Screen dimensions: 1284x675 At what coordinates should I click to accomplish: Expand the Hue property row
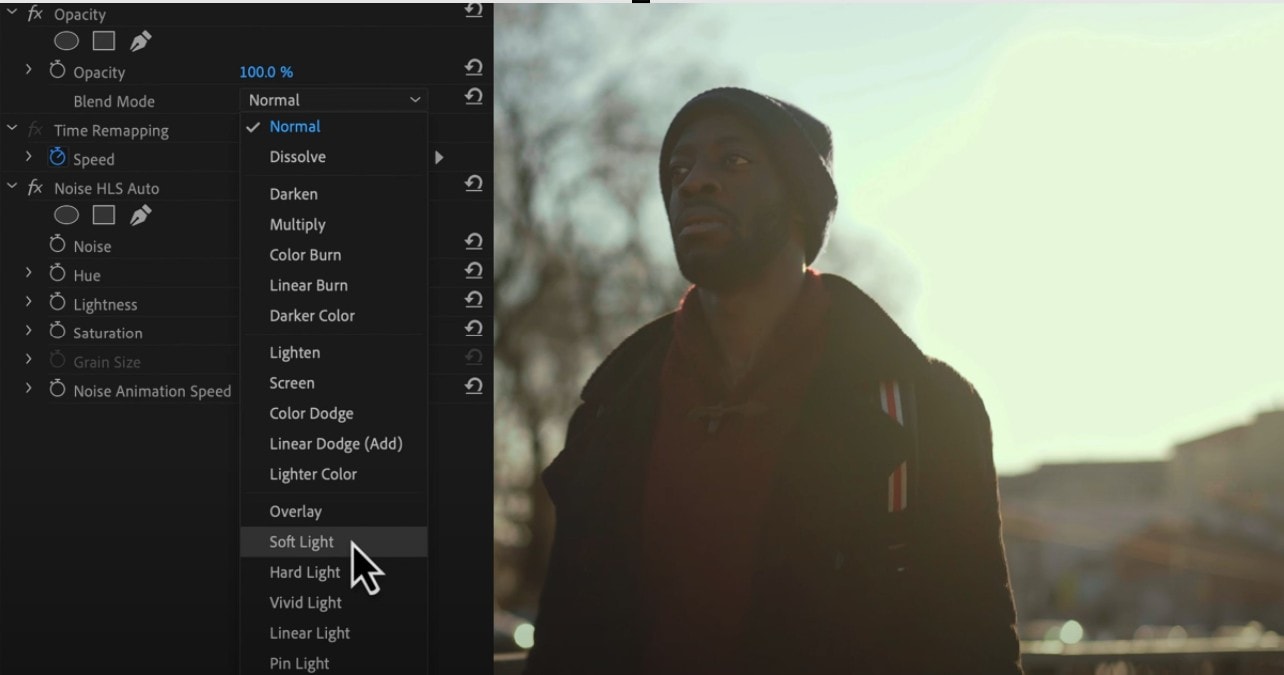[x=29, y=273]
